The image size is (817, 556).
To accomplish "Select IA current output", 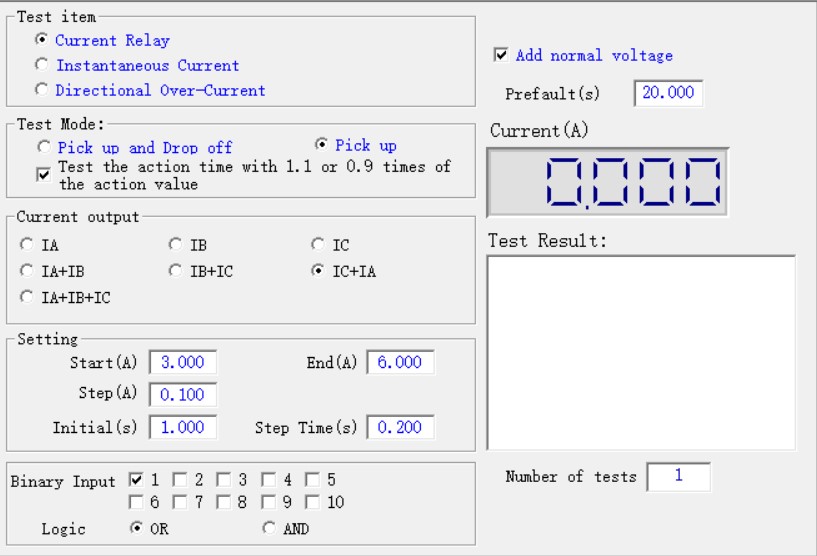I will click(26, 244).
